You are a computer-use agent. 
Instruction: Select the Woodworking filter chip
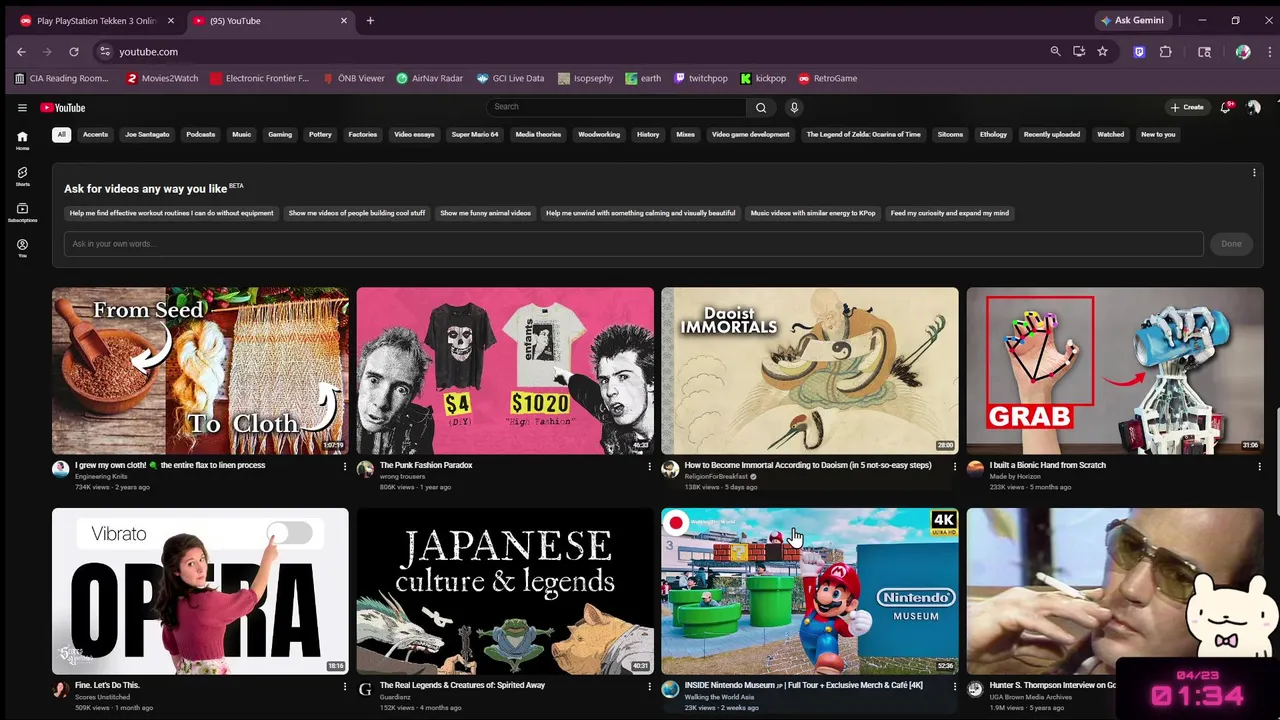coord(599,134)
